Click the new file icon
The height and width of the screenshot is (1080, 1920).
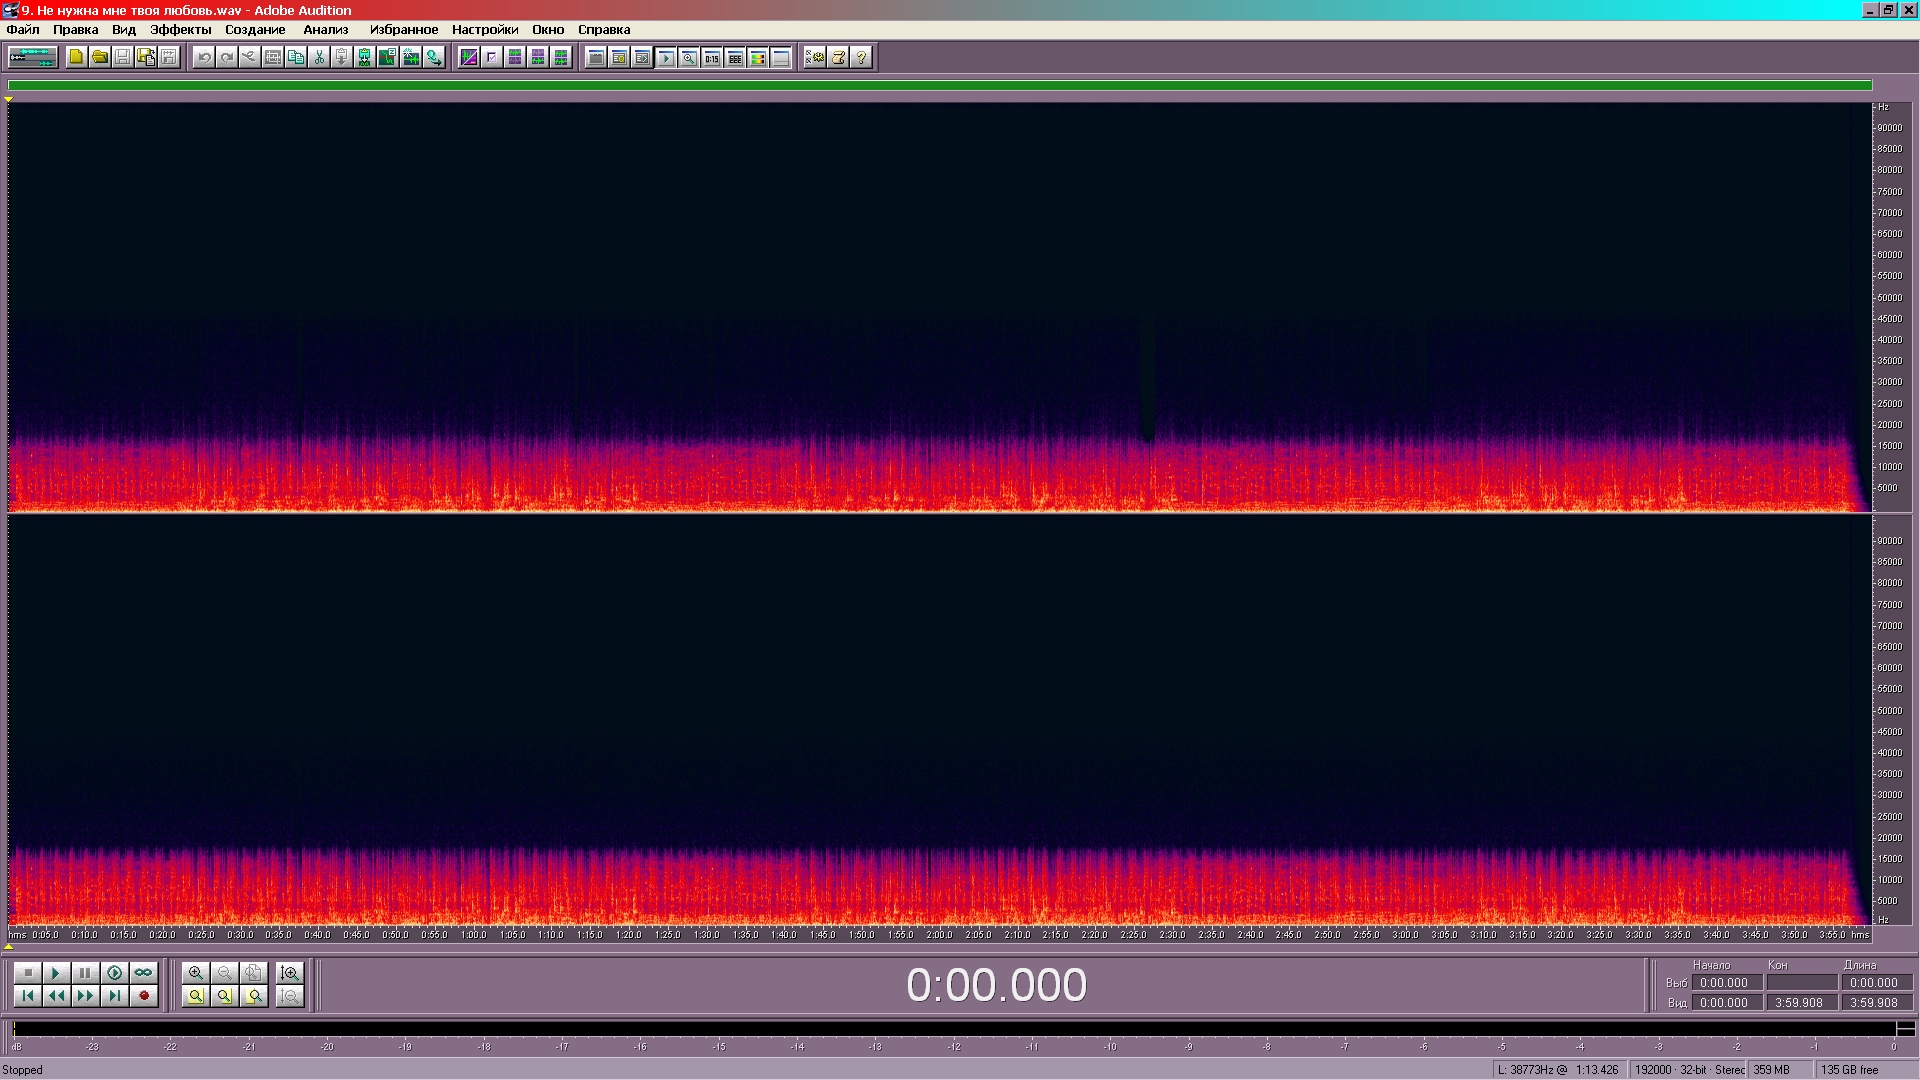[76, 57]
